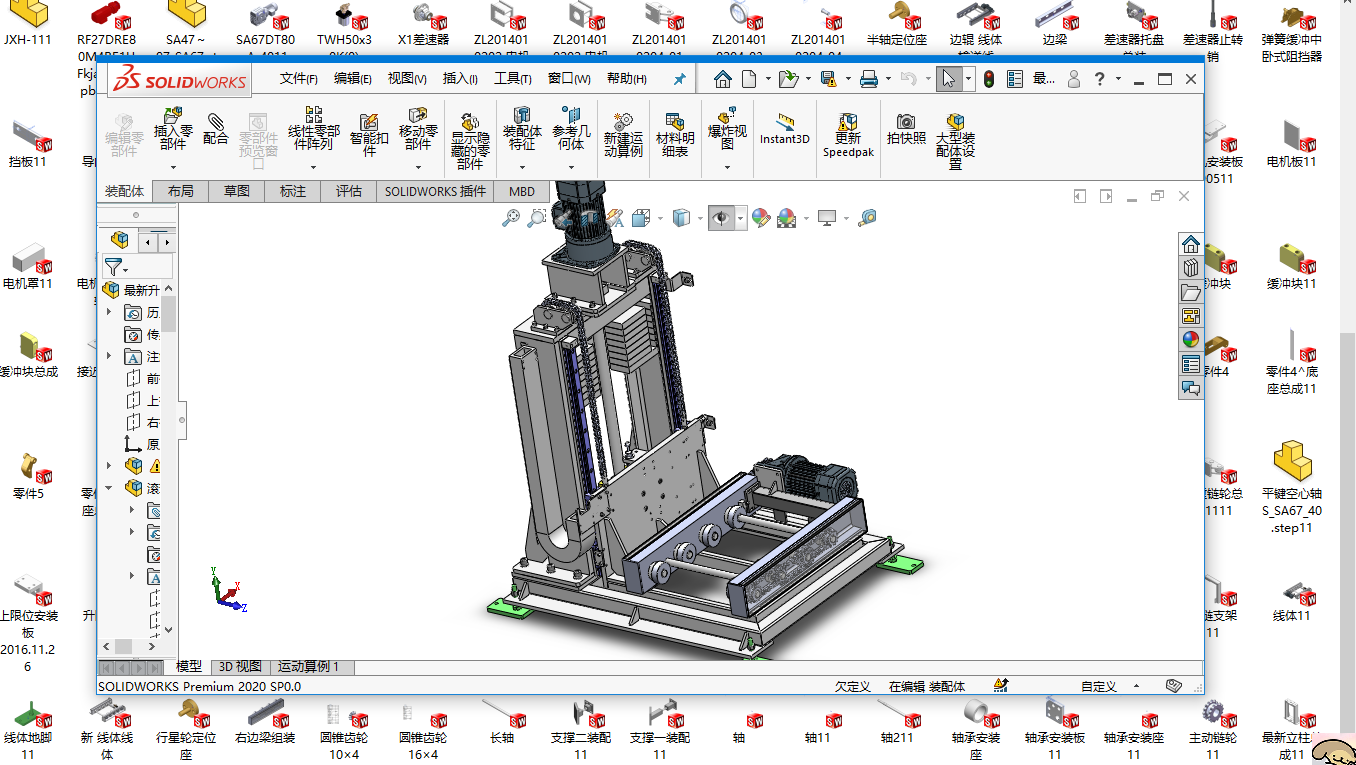Open the Exploded View (爆炸视图) dropdown arrow
Image resolution: width=1356 pixels, height=765 pixels.
727,167
